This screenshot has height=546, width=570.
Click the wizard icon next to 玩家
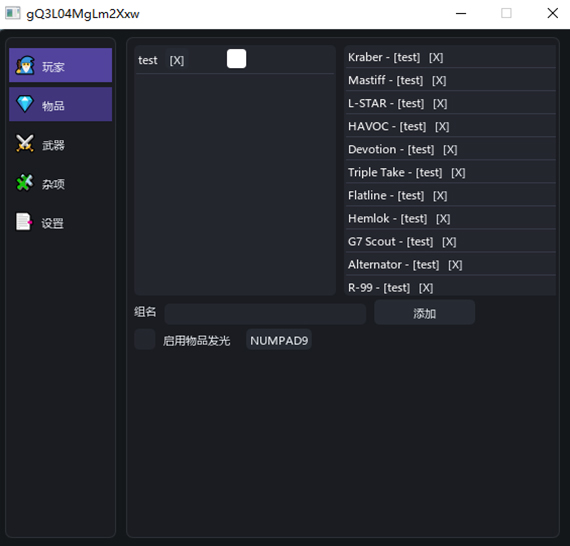pyautogui.click(x=25, y=65)
